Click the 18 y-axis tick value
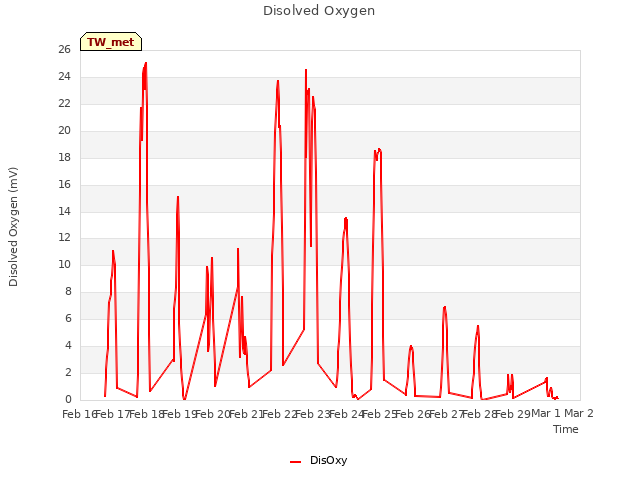The image size is (640, 480). pos(64,157)
